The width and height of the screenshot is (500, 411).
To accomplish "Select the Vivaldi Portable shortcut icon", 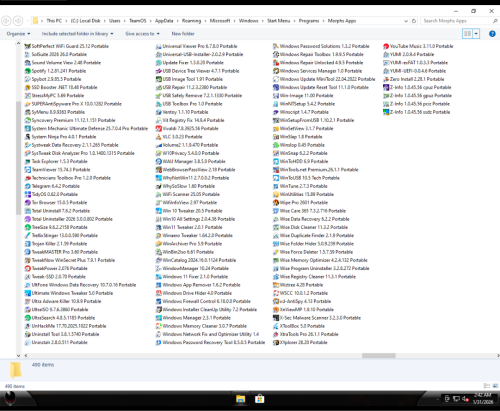I will pos(159,128).
